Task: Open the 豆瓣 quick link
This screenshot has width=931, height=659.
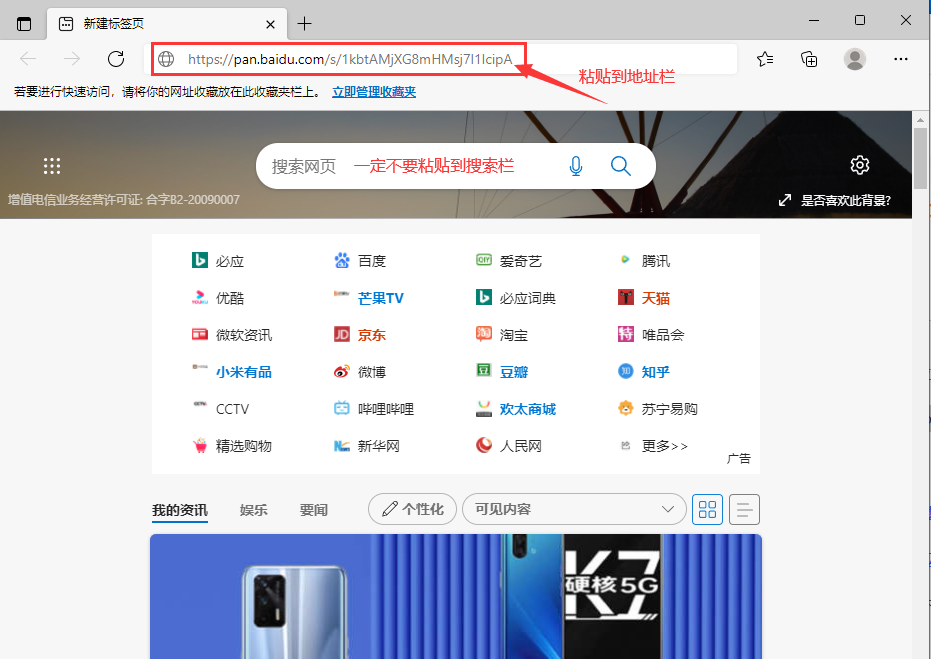Action: tap(502, 372)
